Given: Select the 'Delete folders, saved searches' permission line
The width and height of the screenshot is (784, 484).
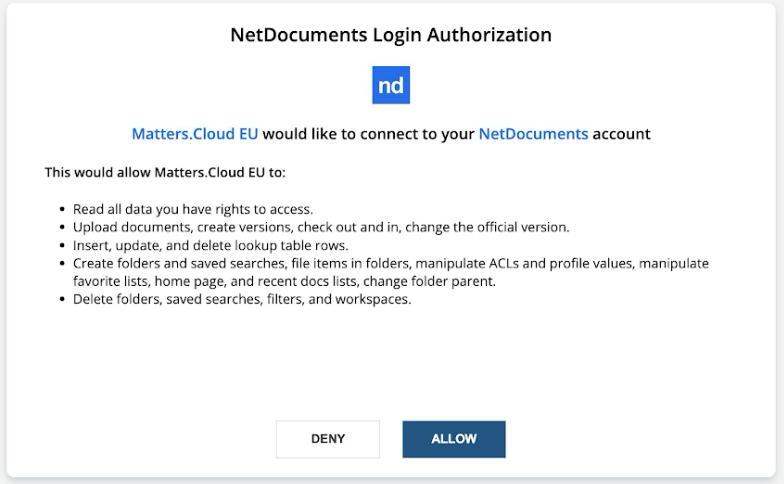Looking at the screenshot, I should pos(242,299).
